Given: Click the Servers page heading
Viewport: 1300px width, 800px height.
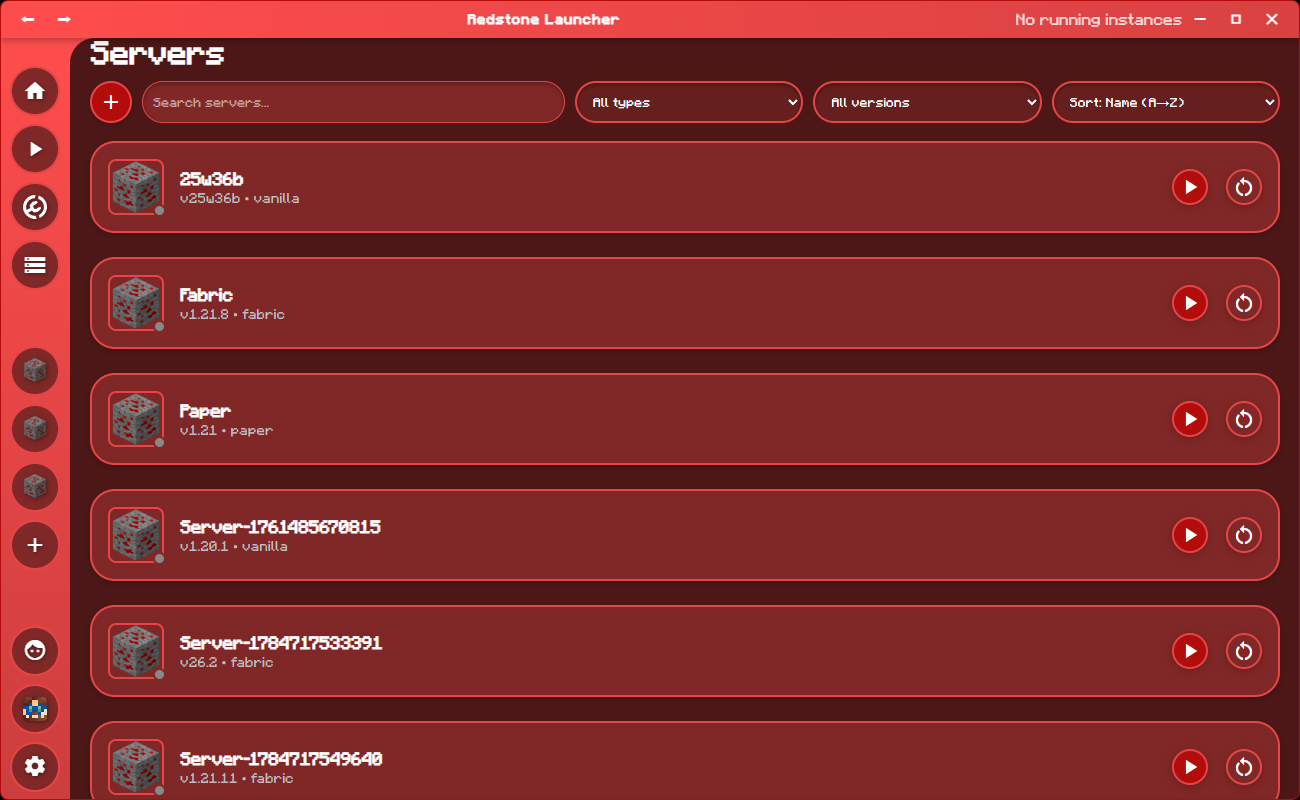Looking at the screenshot, I should (x=157, y=53).
